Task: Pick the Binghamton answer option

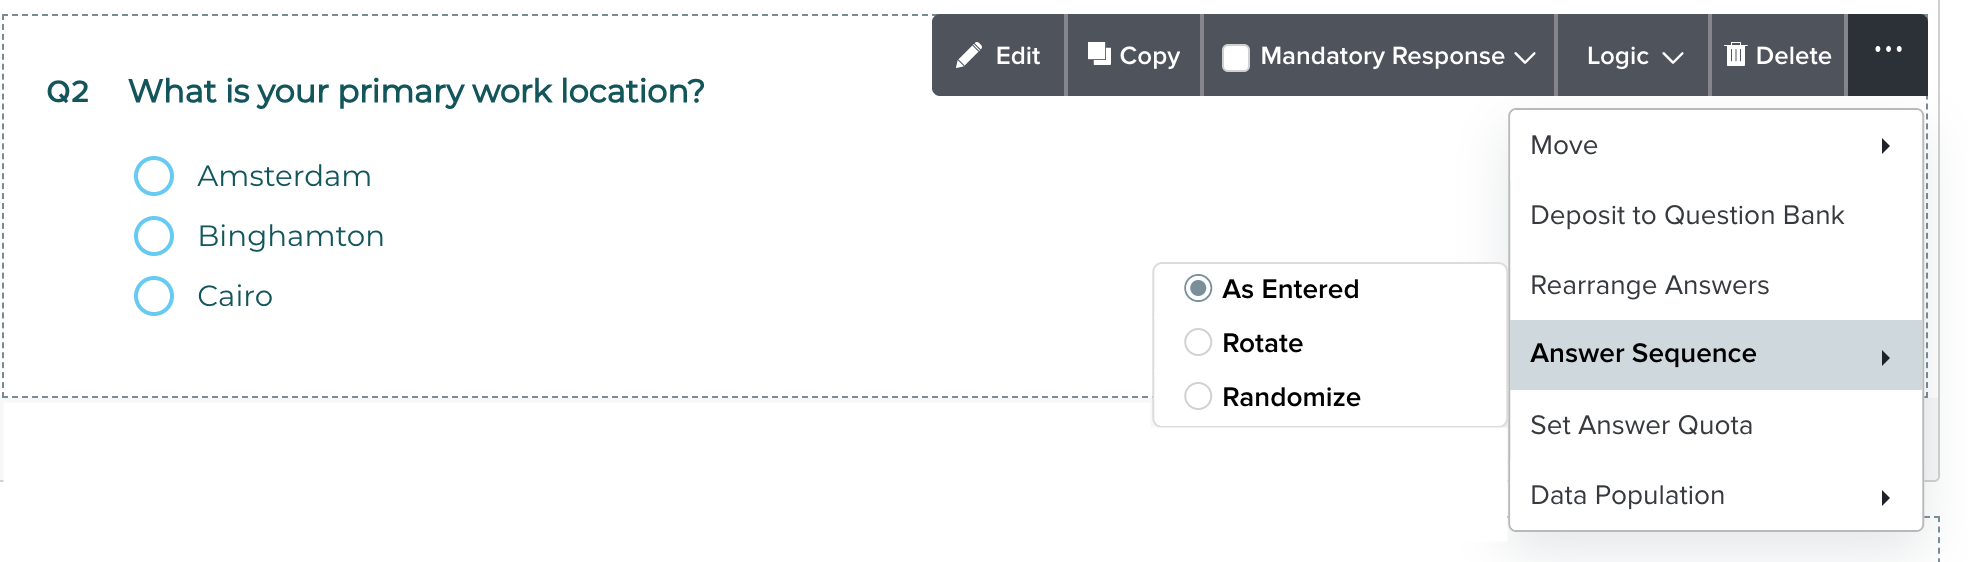Action: pos(154,236)
